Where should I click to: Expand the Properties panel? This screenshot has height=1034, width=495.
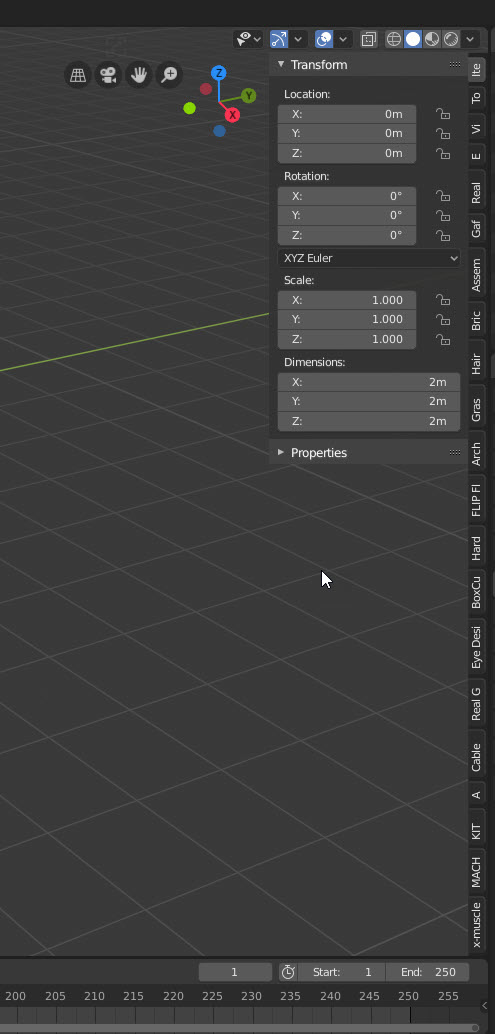click(x=281, y=452)
